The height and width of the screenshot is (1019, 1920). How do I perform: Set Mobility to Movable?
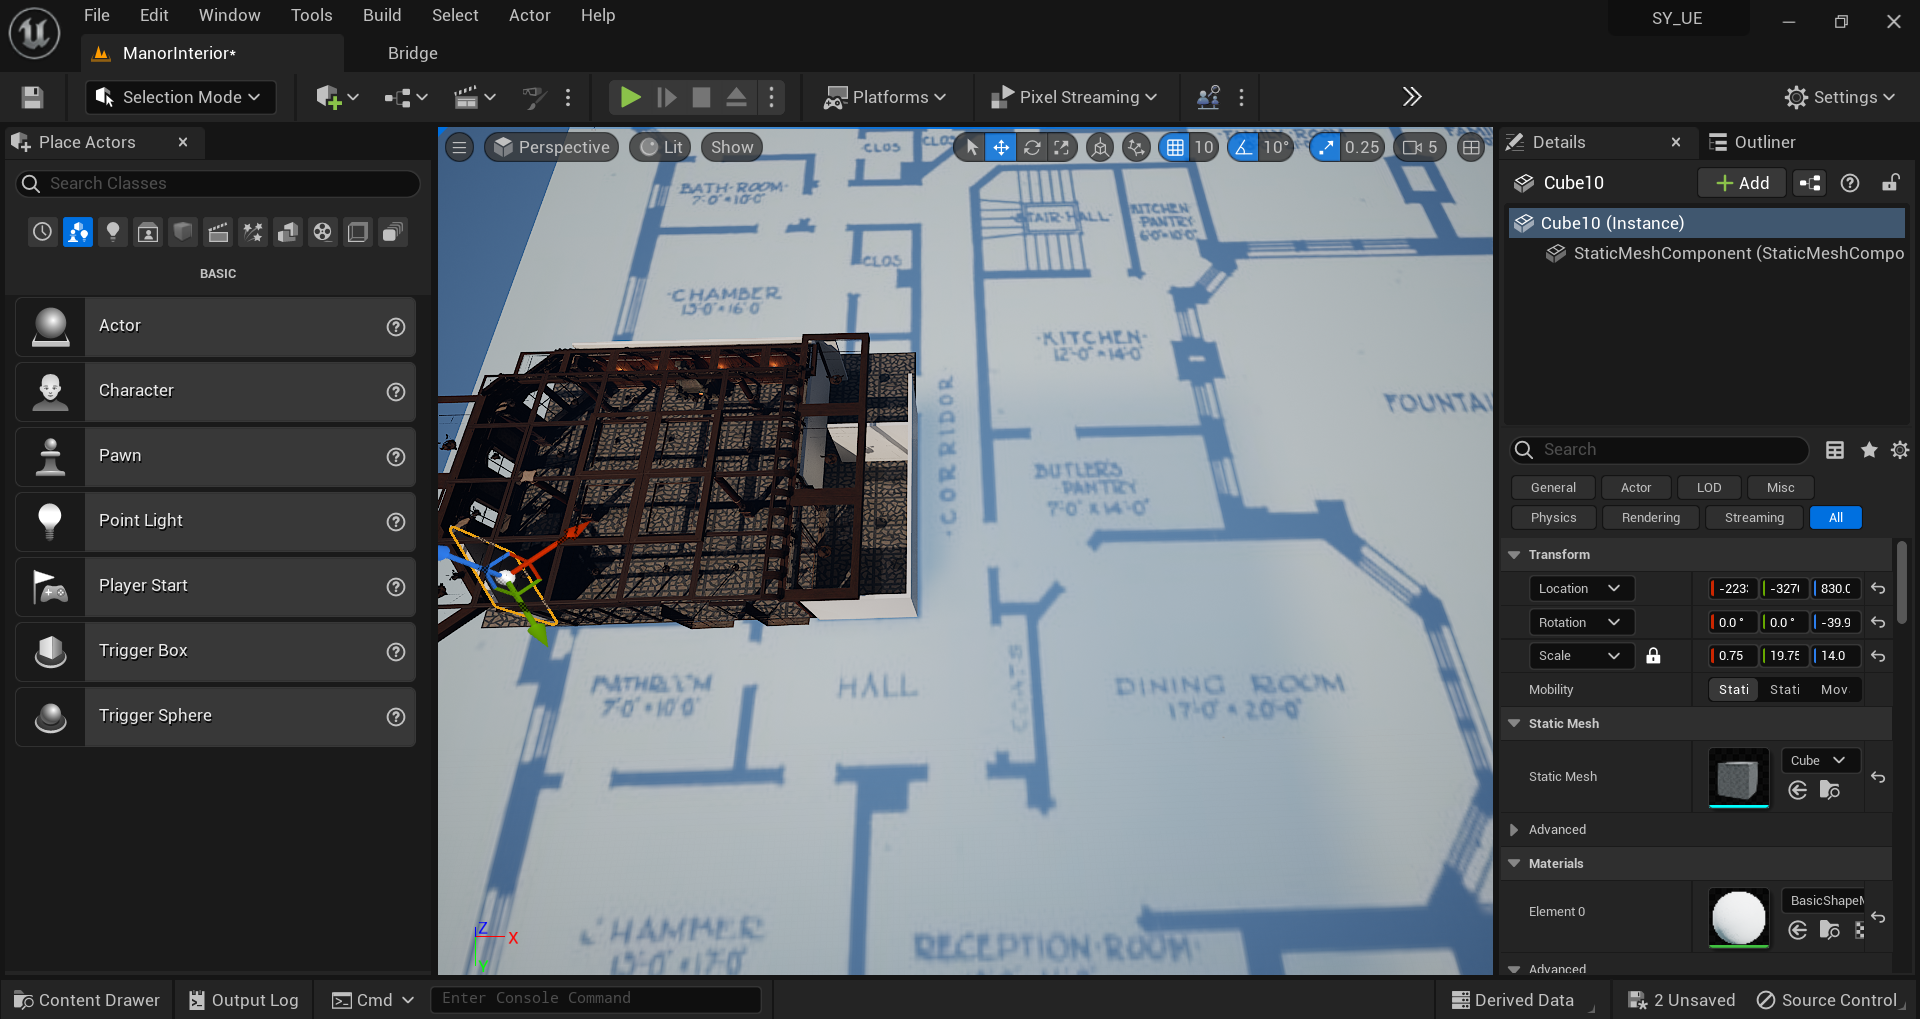click(x=1834, y=690)
